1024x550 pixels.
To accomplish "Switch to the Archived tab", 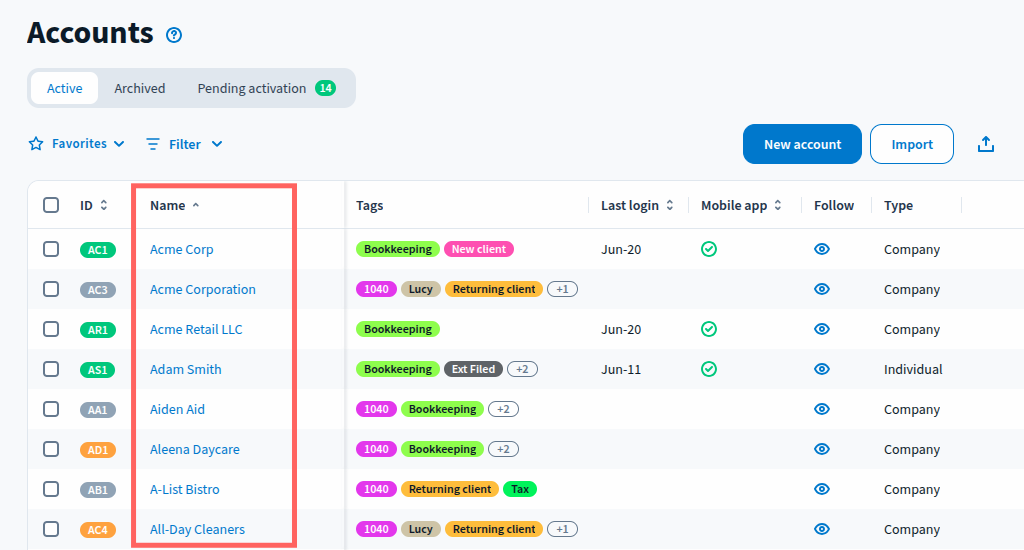I will 139,88.
